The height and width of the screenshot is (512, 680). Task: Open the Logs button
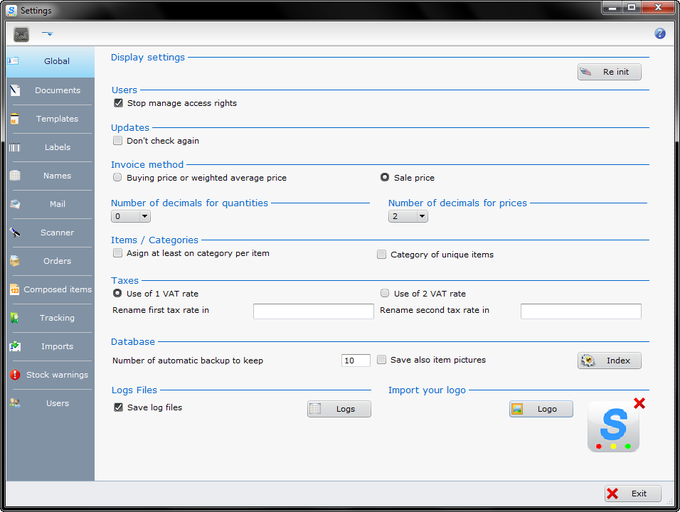[339, 409]
